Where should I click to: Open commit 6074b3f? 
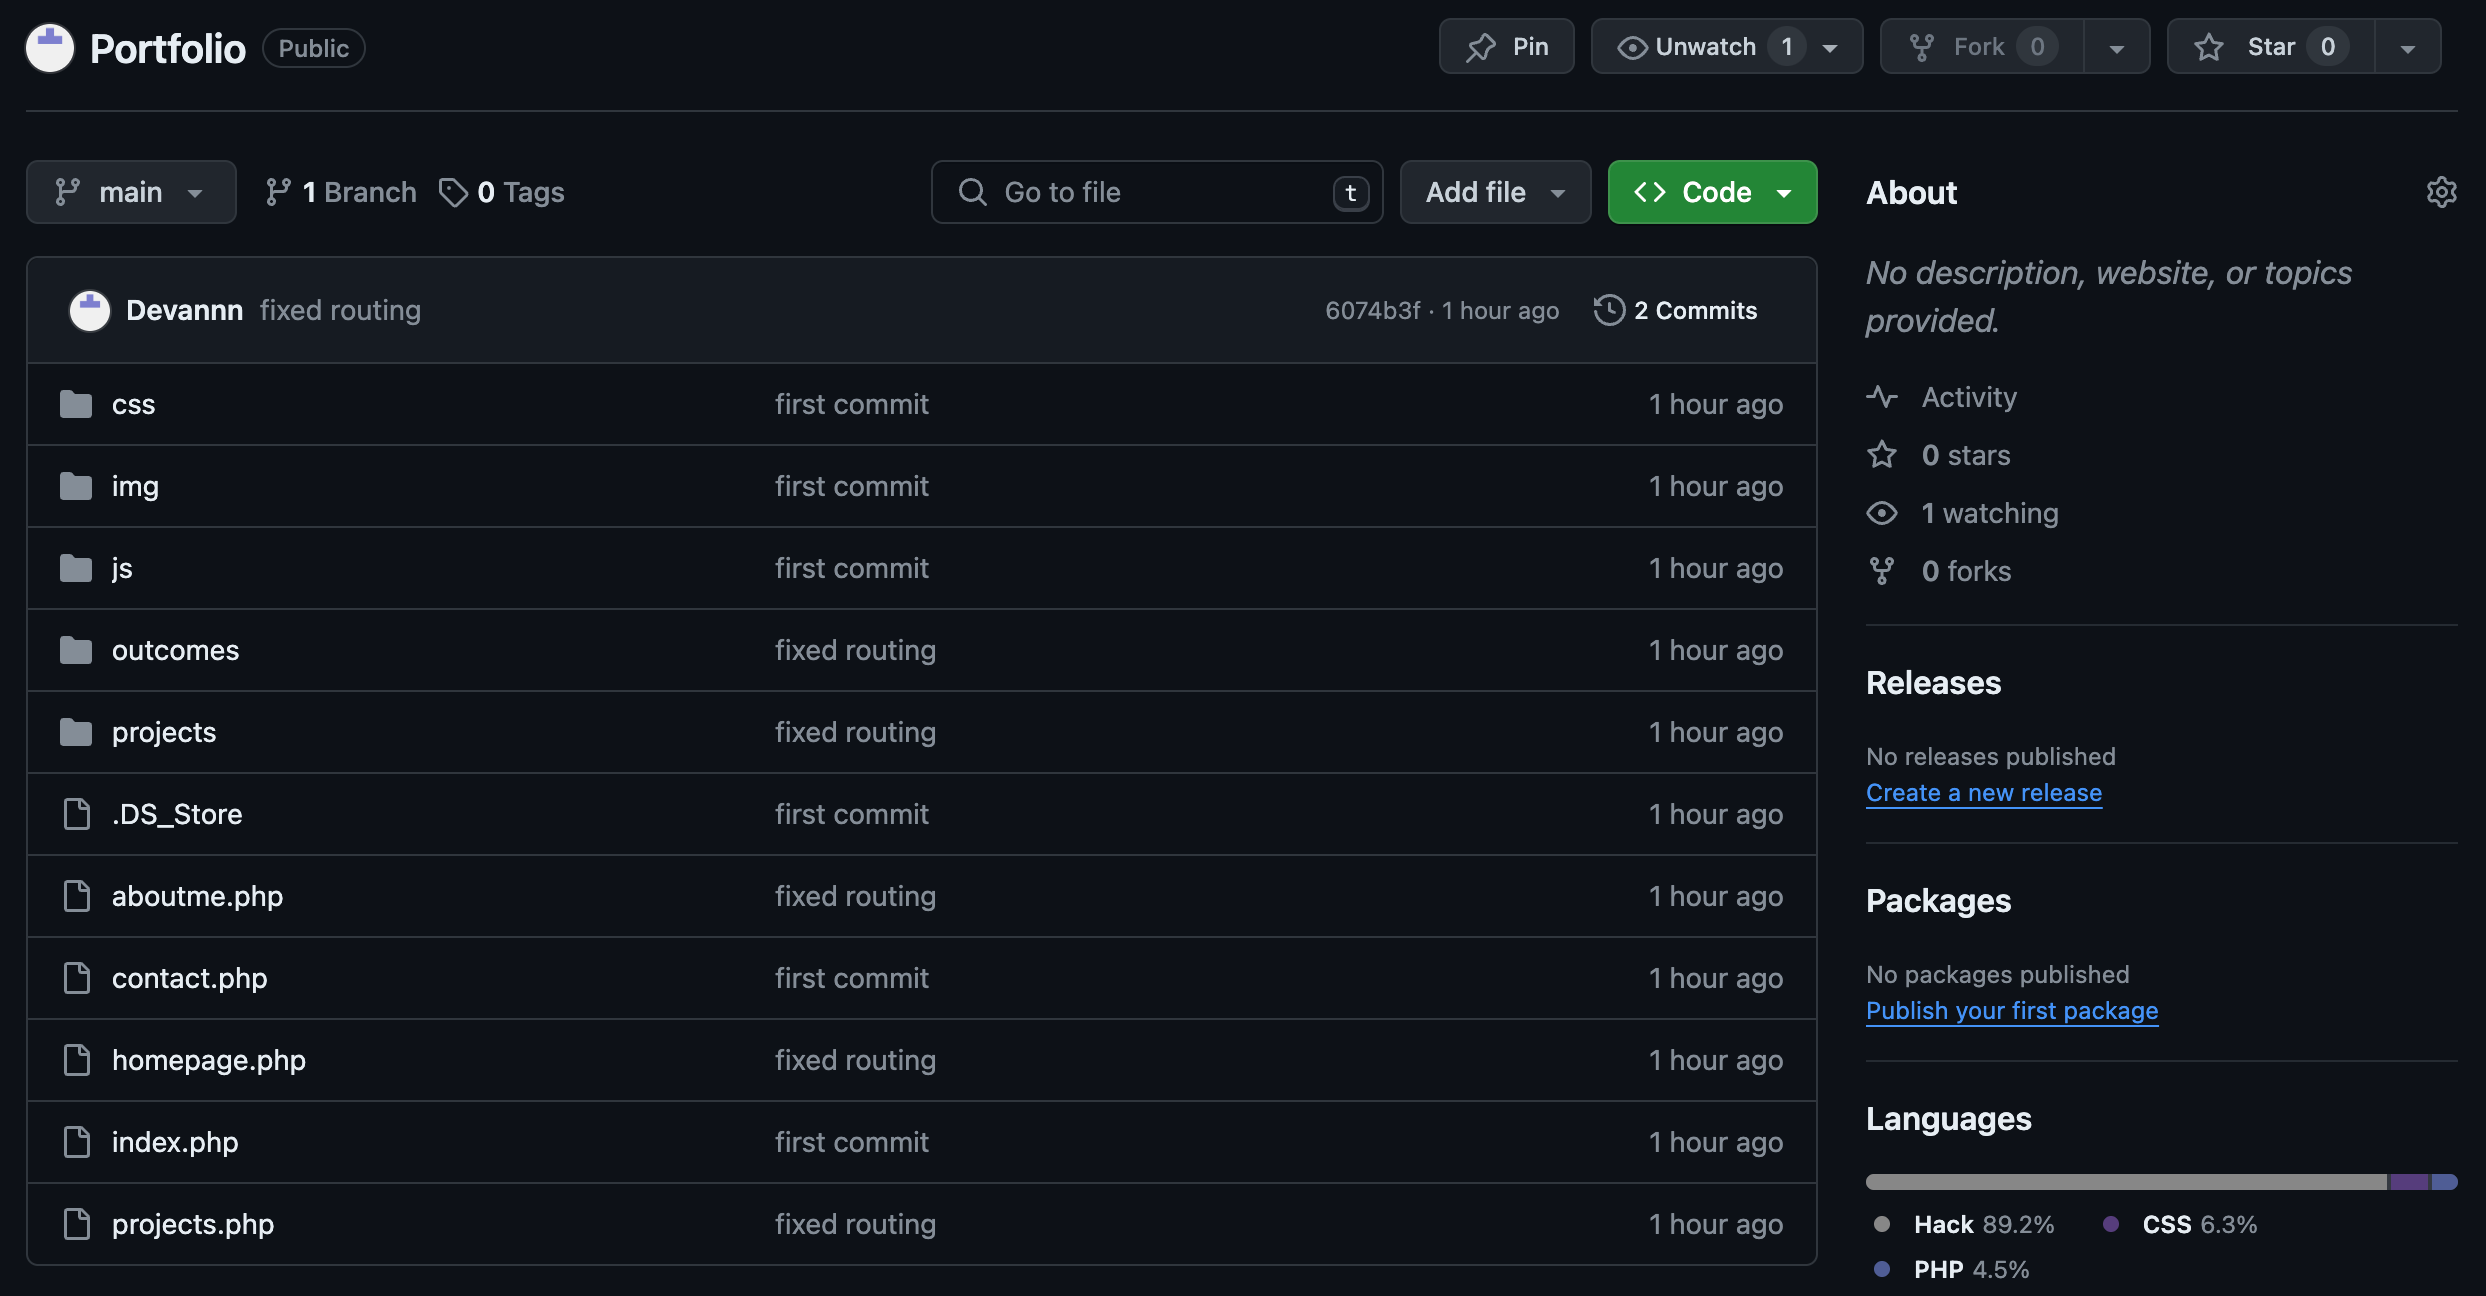pos(1372,311)
